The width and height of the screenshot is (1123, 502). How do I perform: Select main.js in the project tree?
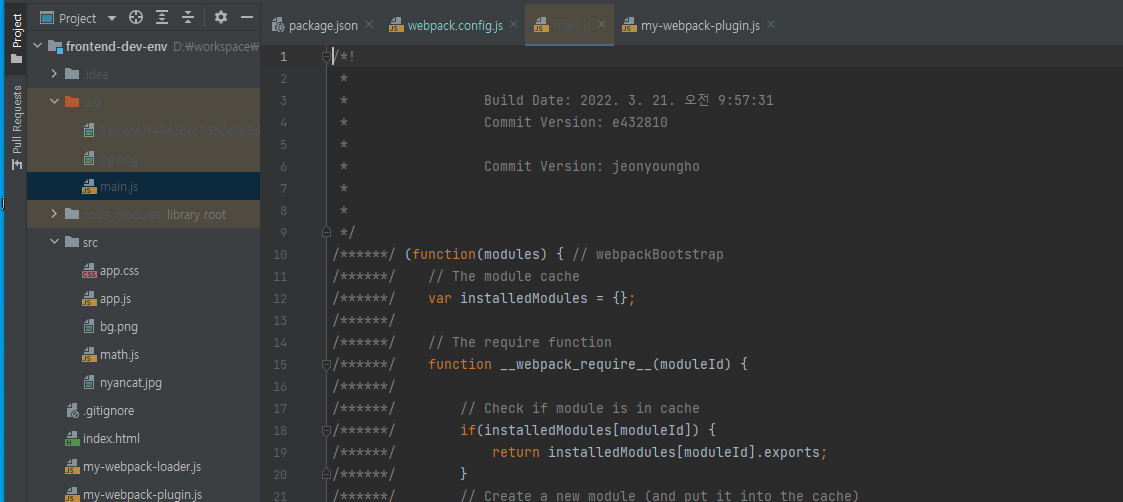click(x=143, y=186)
